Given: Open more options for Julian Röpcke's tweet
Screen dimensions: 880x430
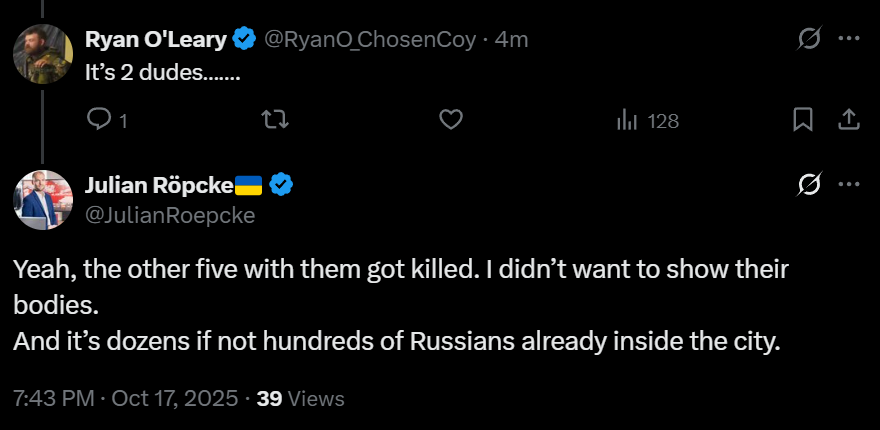Looking at the screenshot, I should 848,185.
